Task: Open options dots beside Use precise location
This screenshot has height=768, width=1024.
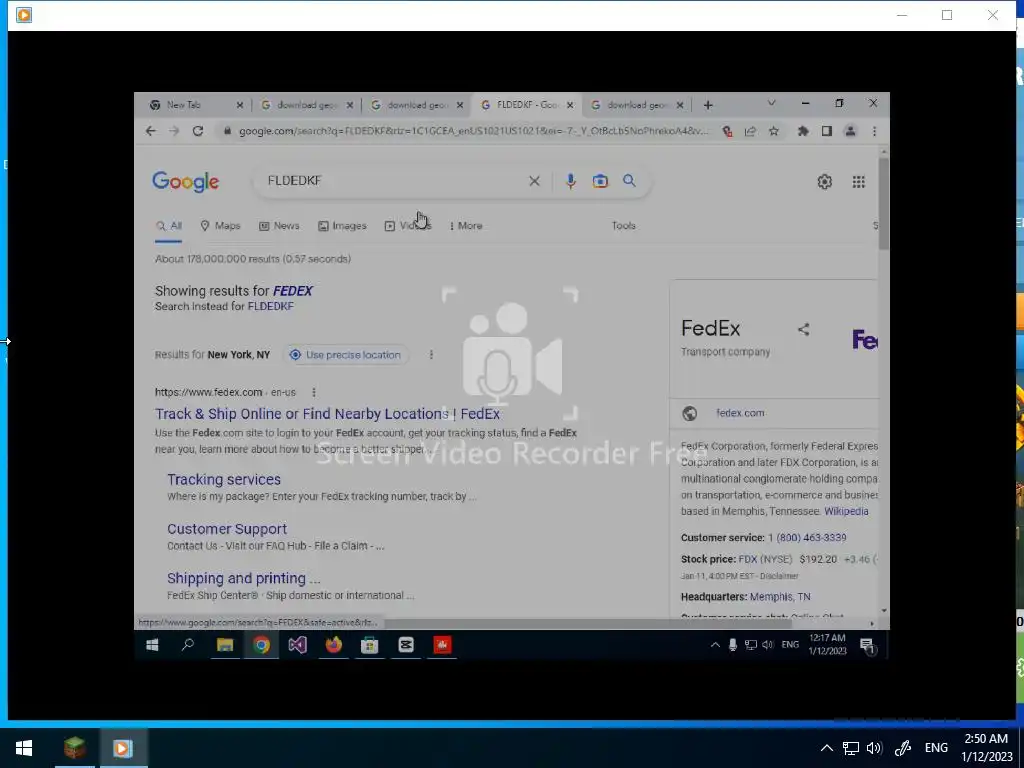Action: pos(431,355)
